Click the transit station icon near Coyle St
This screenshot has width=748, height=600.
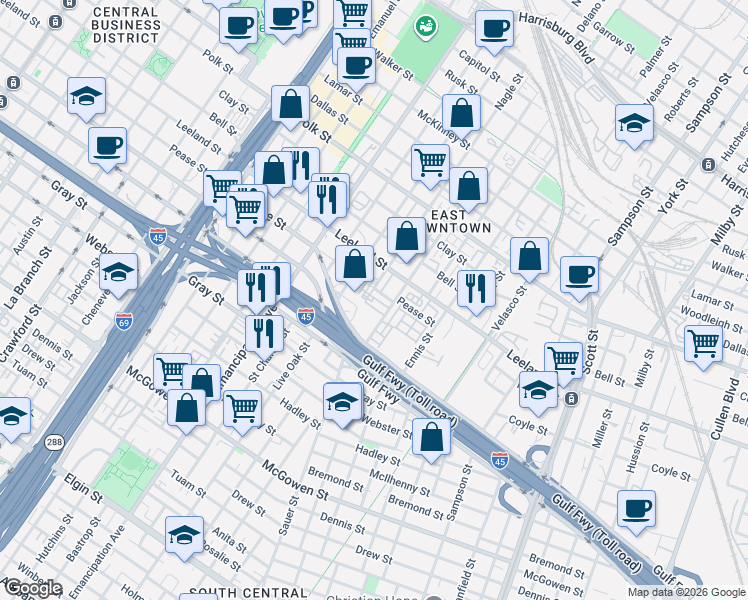click(571, 398)
